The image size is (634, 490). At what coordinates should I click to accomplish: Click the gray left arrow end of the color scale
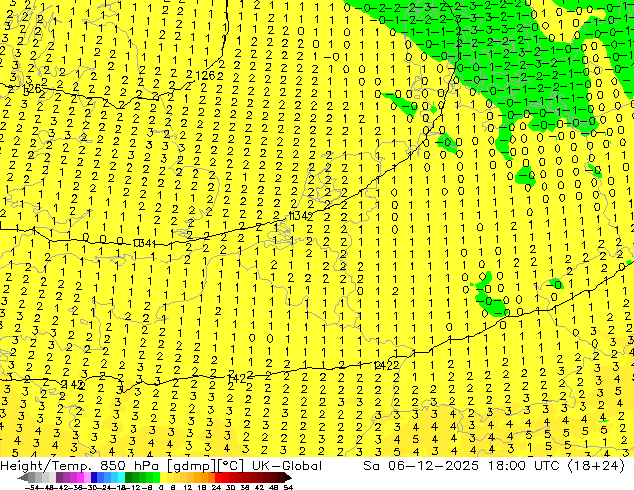[23, 478]
